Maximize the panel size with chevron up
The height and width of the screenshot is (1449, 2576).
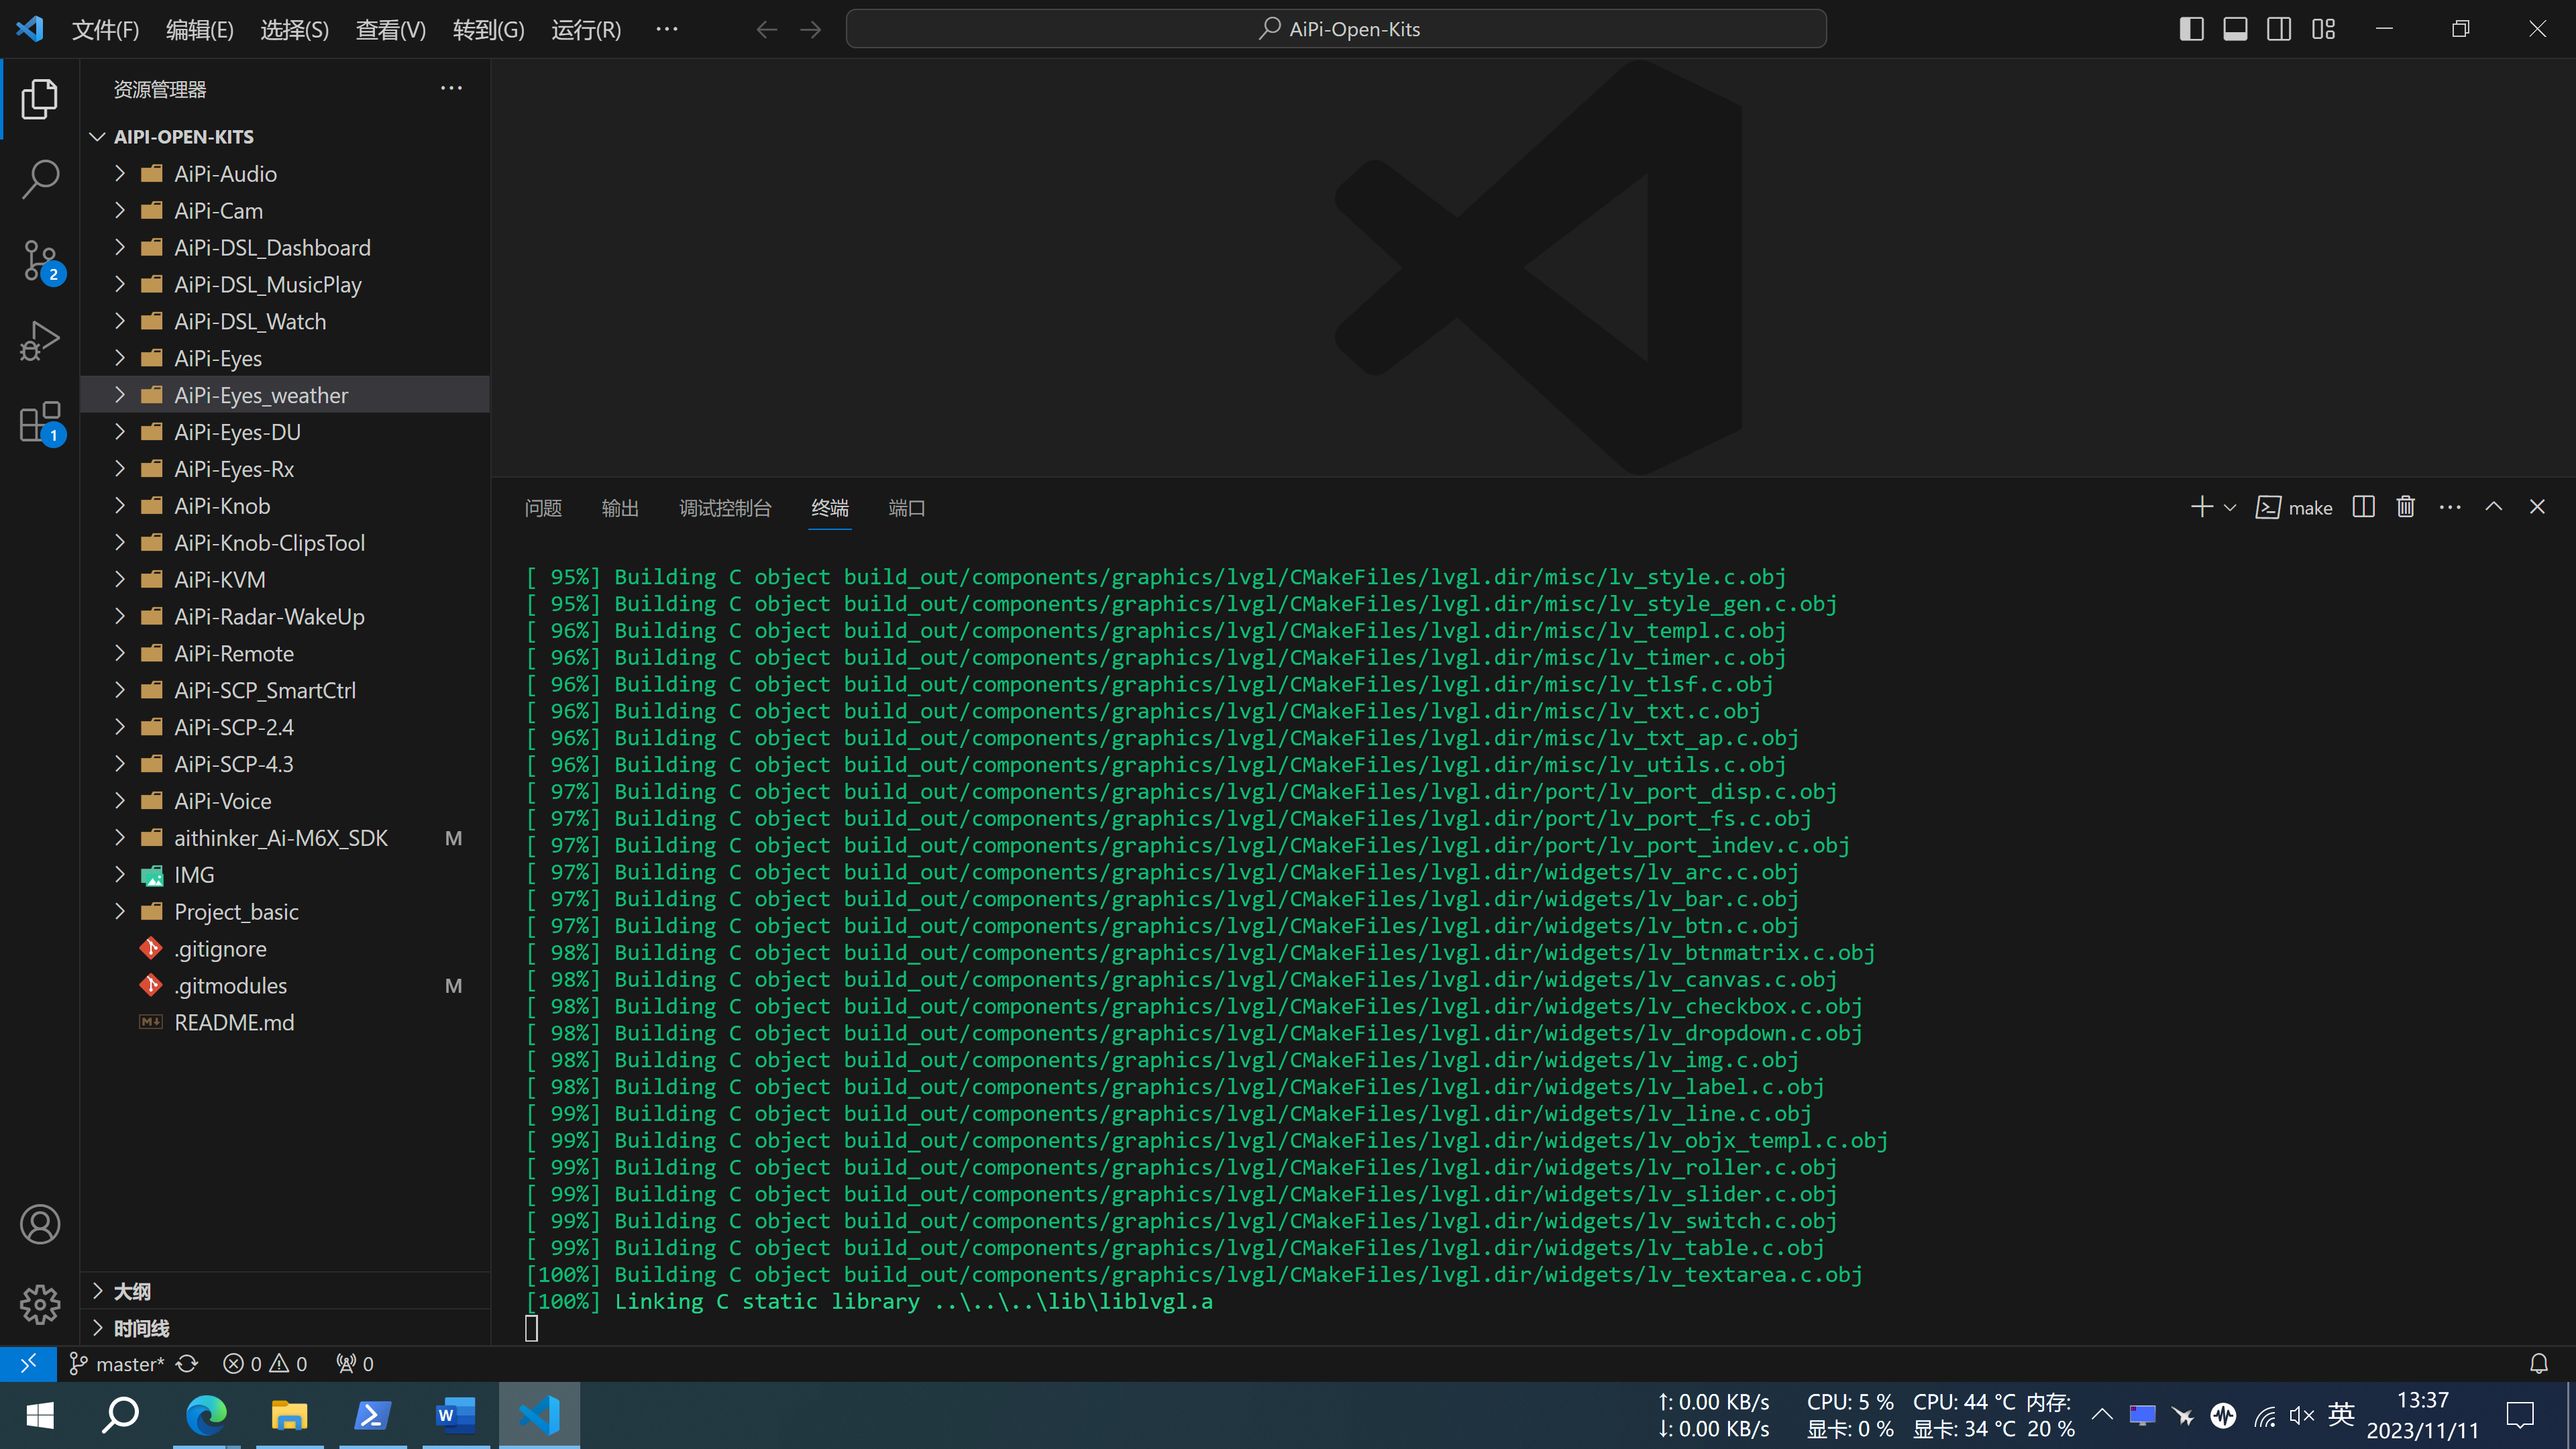(2493, 507)
